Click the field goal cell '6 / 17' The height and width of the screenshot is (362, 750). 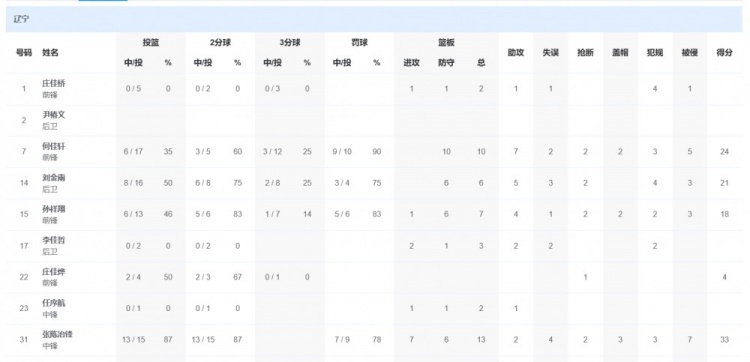(x=133, y=152)
